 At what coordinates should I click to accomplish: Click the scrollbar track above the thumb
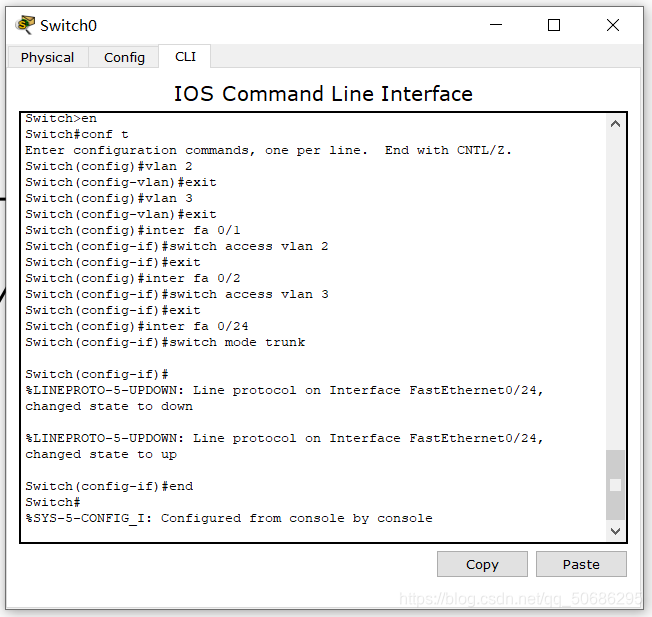pos(615,291)
